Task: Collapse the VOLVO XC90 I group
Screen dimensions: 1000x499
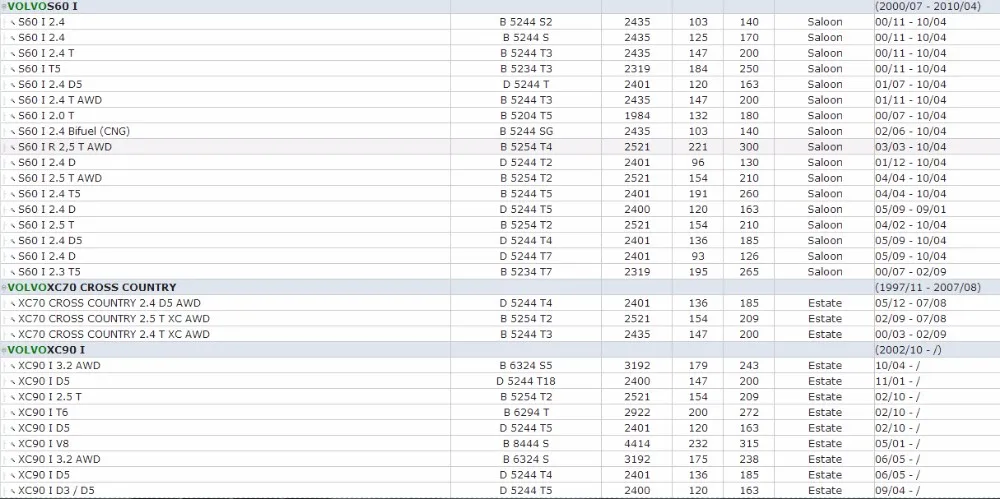Action: coord(4,350)
